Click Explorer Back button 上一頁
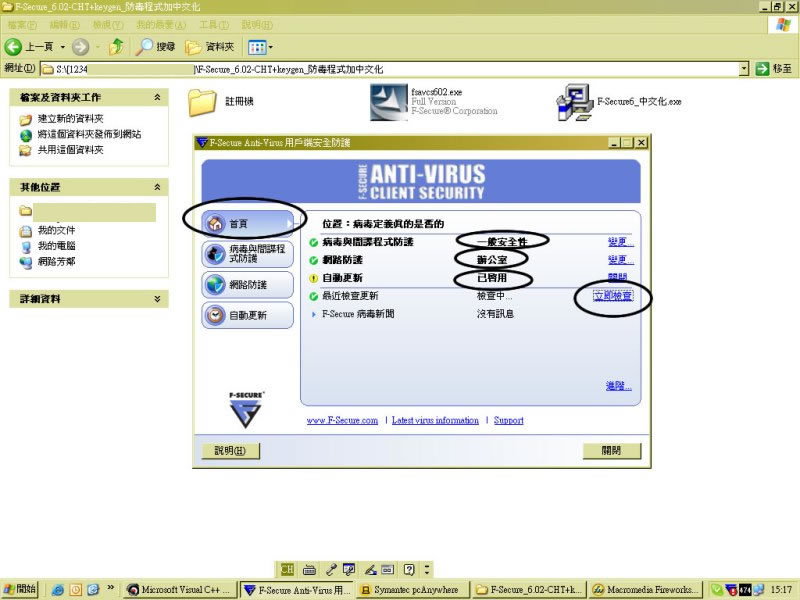800x600 pixels. 29,47
